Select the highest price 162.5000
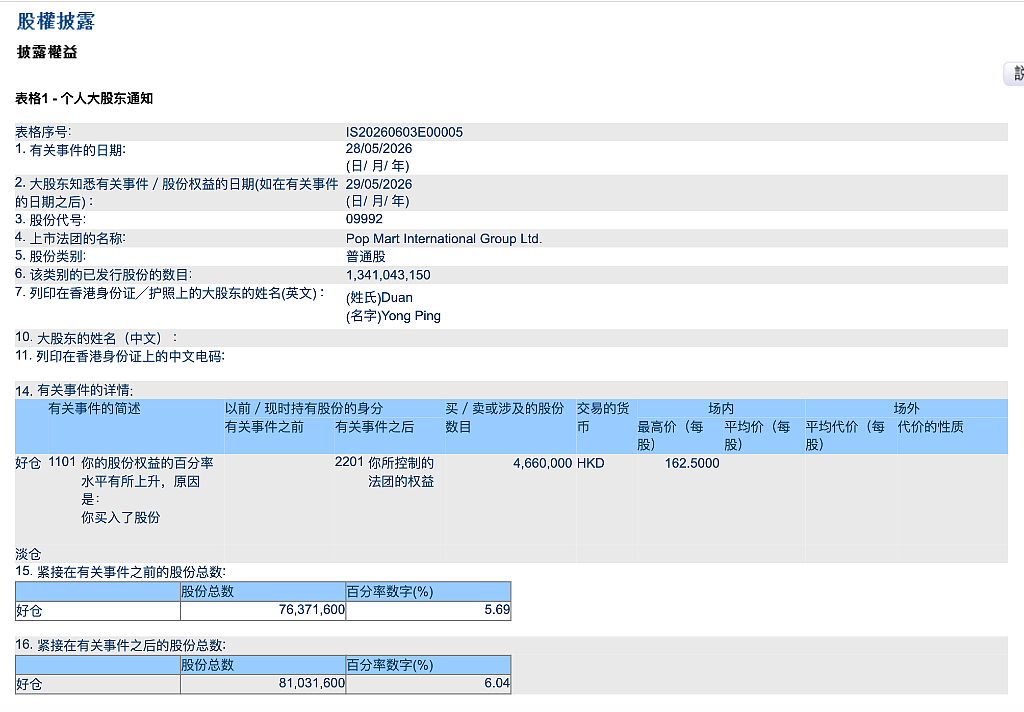 click(x=692, y=463)
